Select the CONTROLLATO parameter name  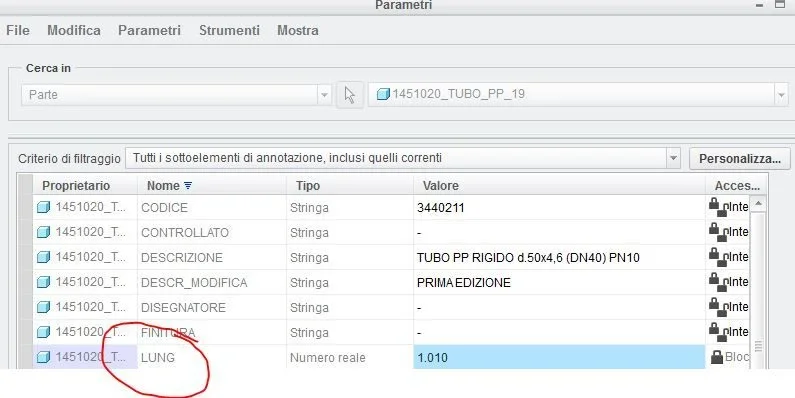click(x=185, y=233)
